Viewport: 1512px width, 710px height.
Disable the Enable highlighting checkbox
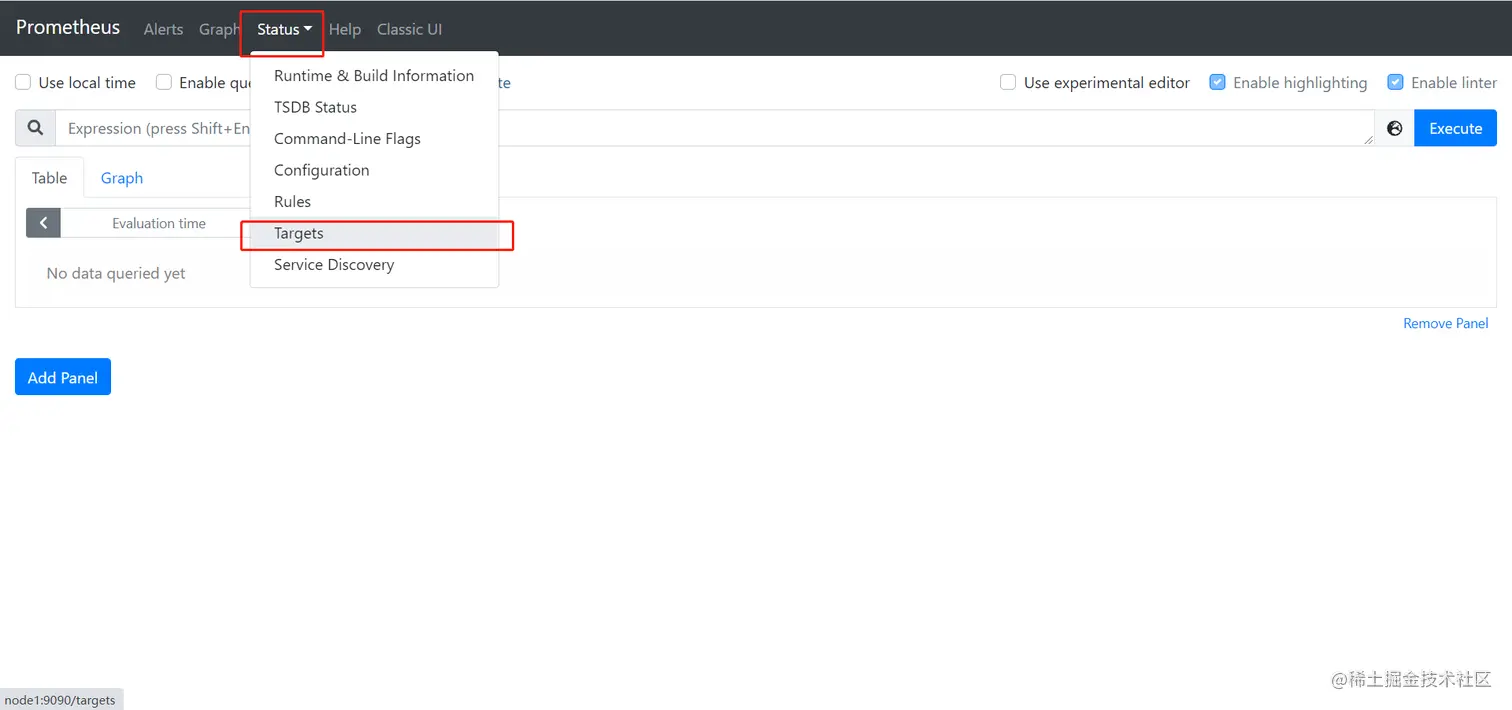tap(1217, 83)
